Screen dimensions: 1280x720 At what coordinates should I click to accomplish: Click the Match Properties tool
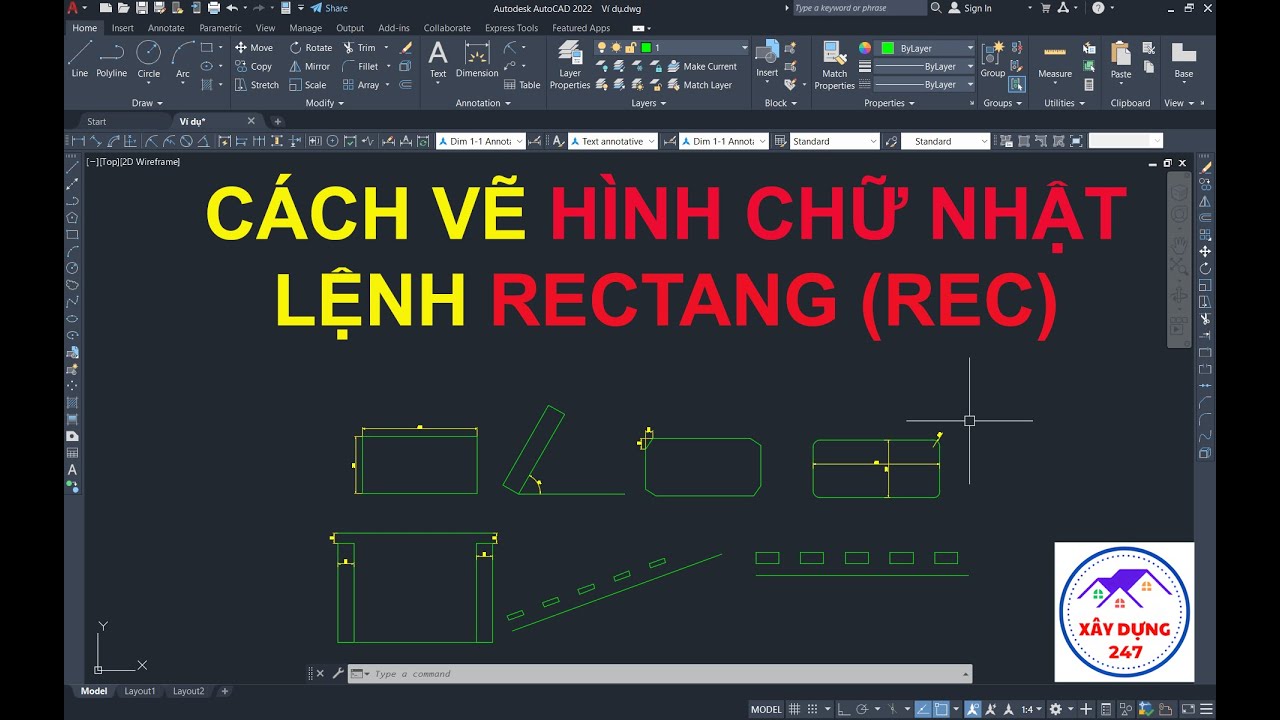[x=834, y=65]
